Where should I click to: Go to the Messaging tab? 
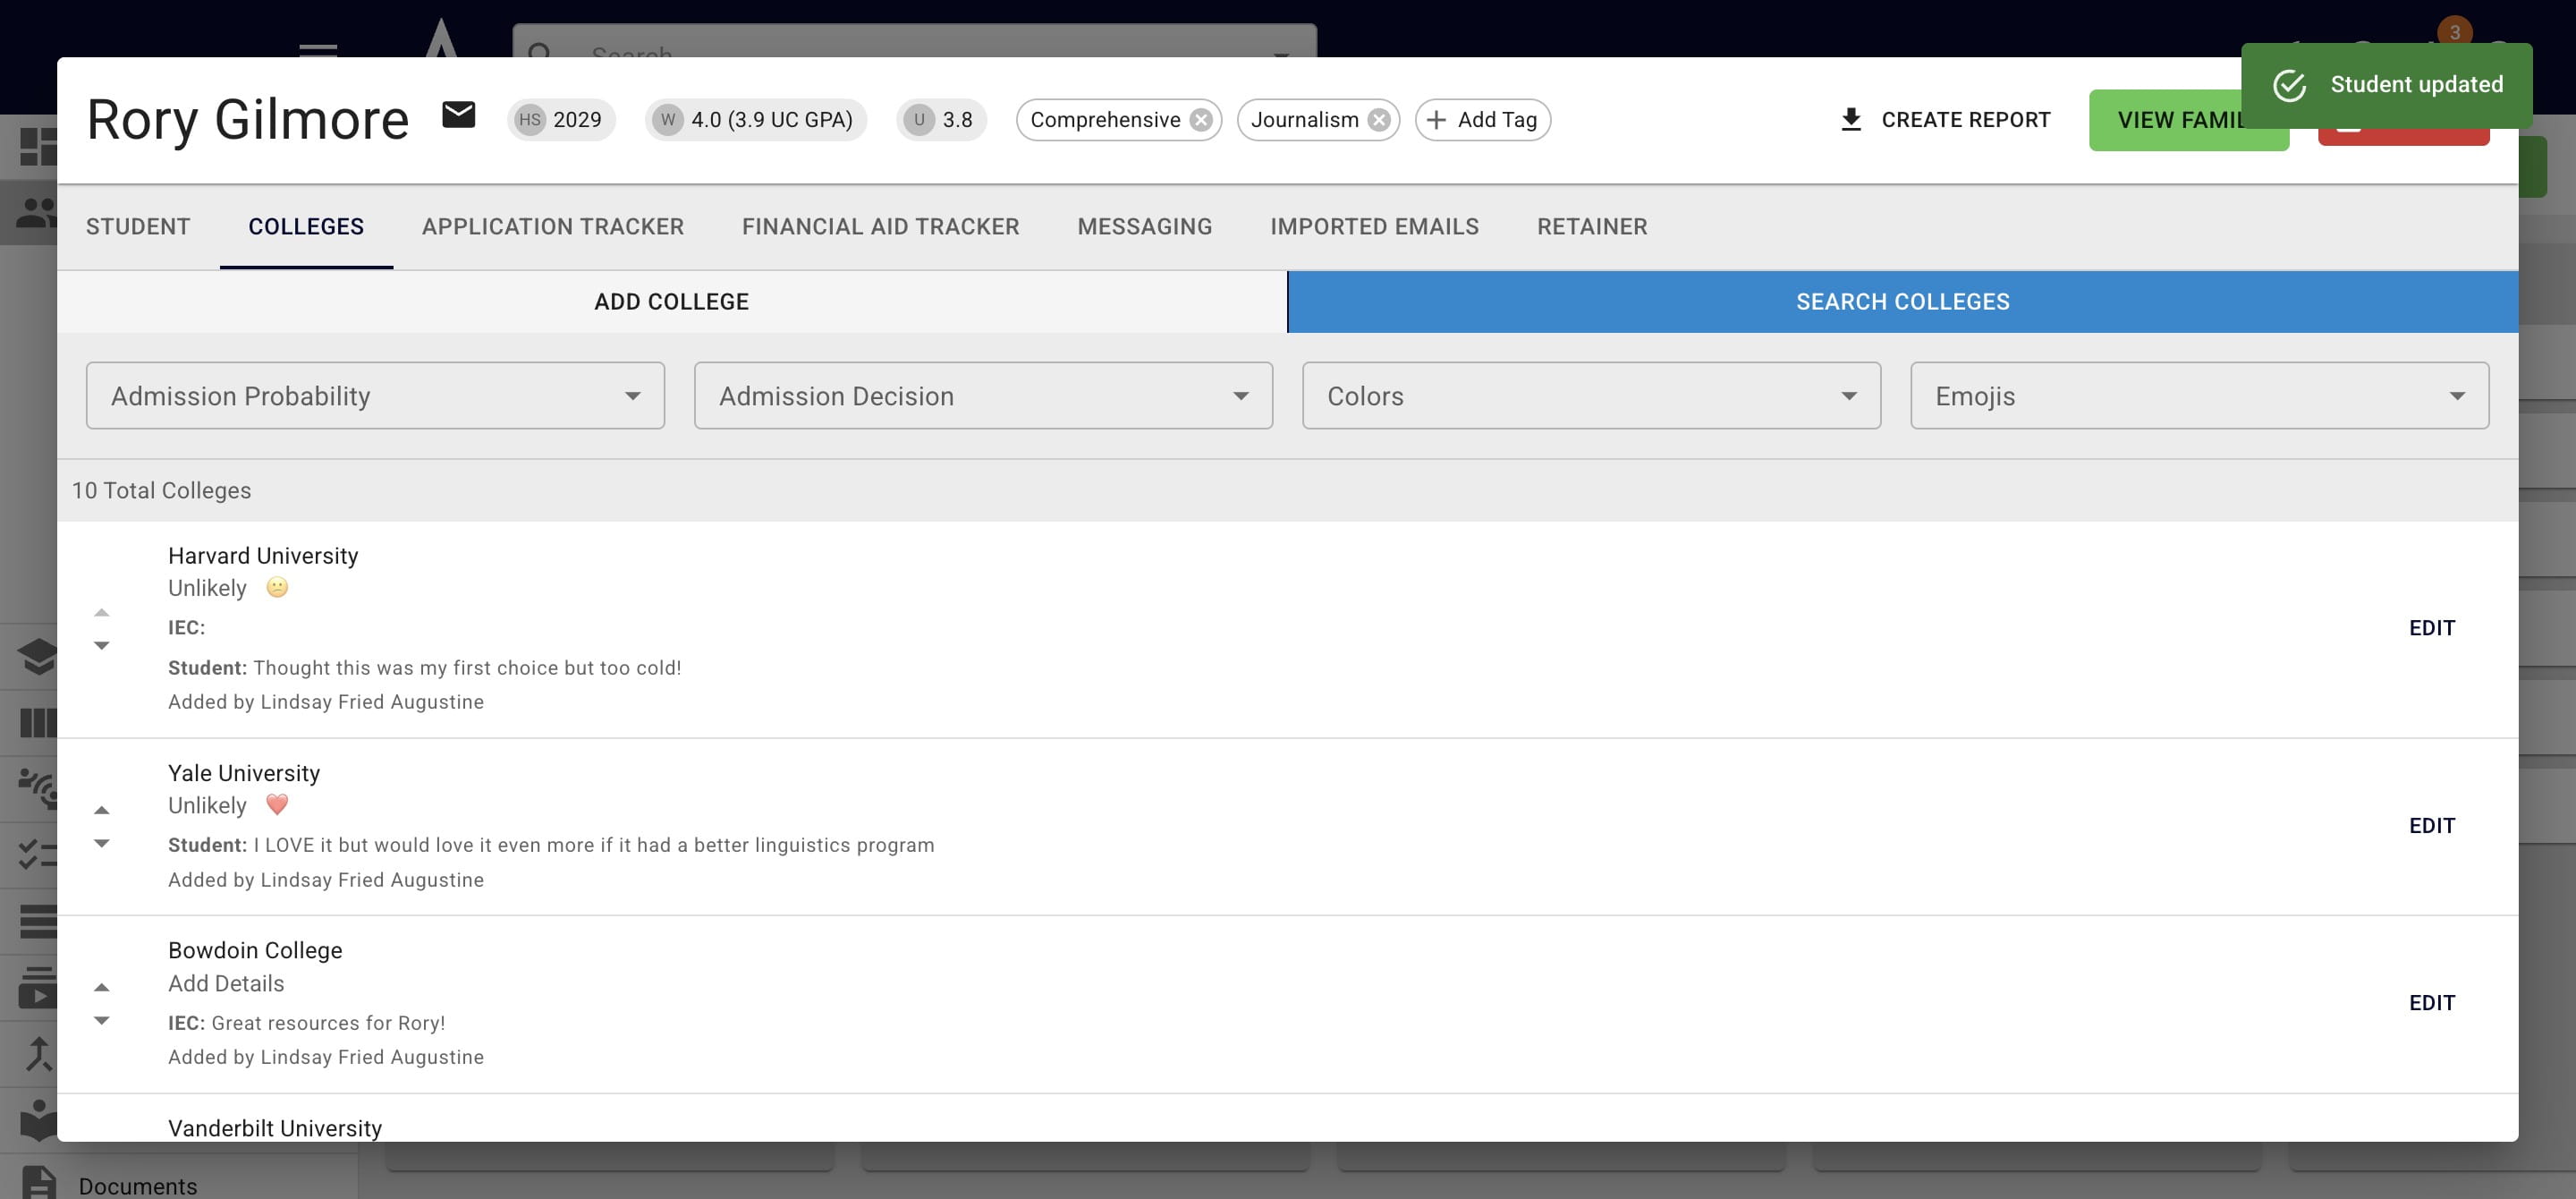(1144, 227)
